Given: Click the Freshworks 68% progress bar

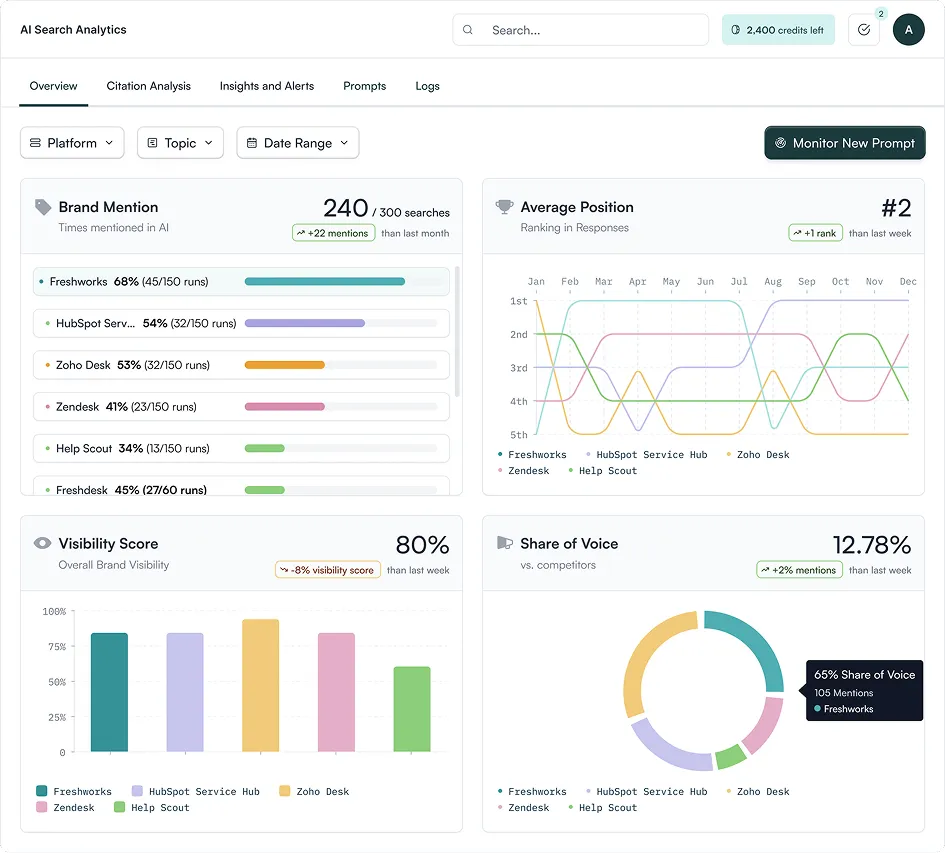Looking at the screenshot, I should (341, 282).
